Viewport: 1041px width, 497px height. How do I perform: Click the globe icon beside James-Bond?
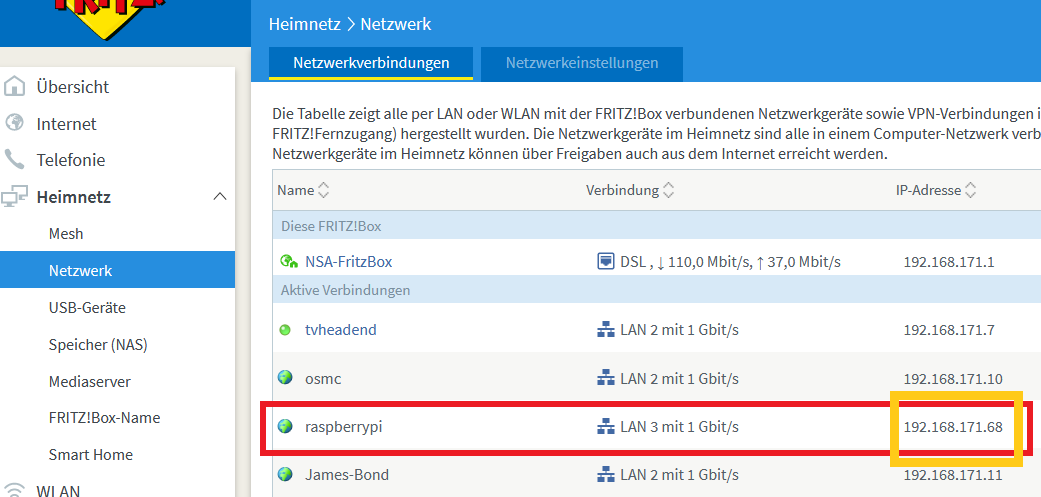point(286,475)
